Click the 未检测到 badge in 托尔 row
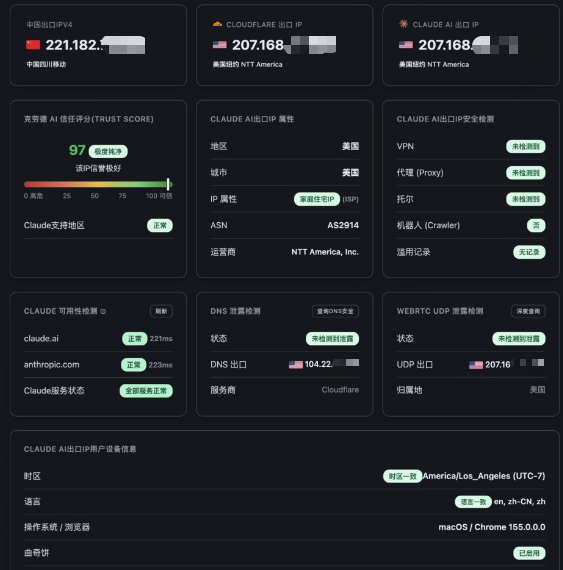 click(x=526, y=199)
